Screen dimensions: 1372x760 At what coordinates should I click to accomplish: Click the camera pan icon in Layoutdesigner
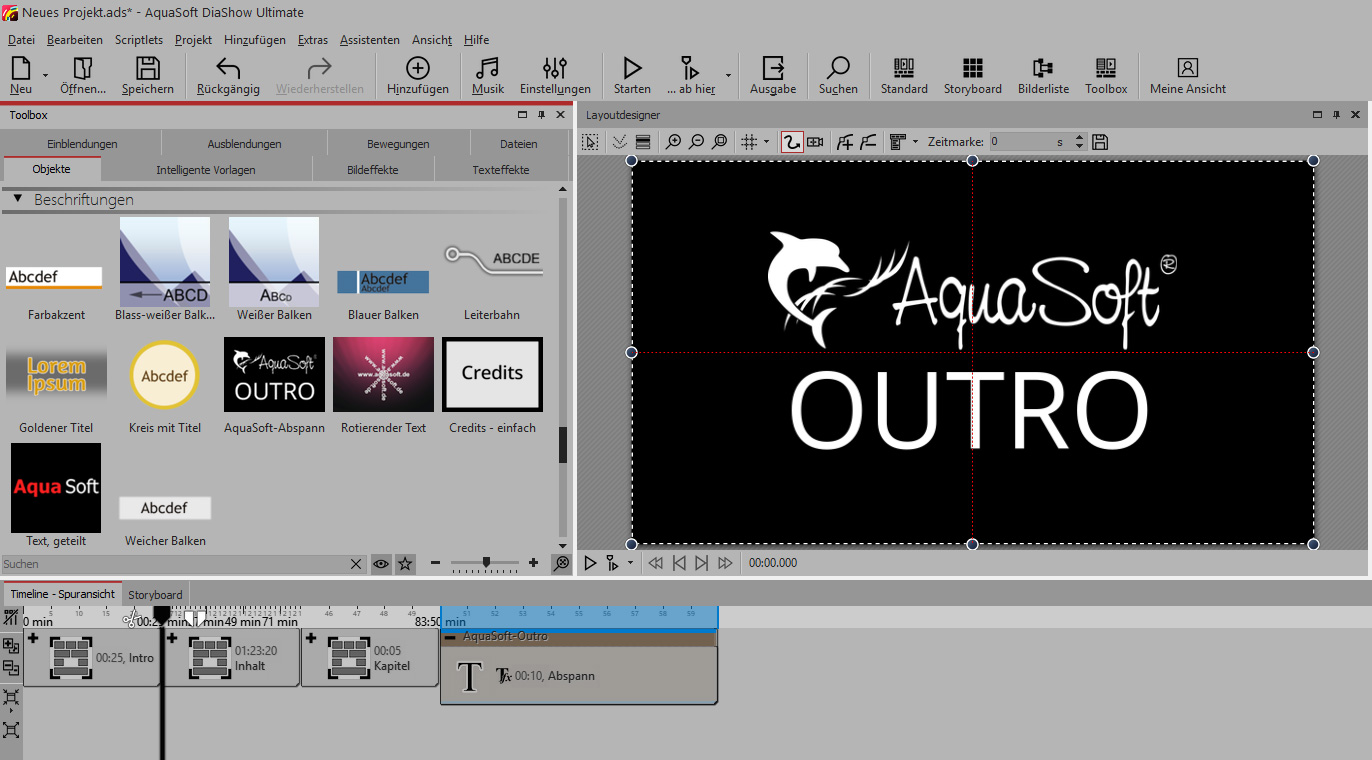[815, 142]
